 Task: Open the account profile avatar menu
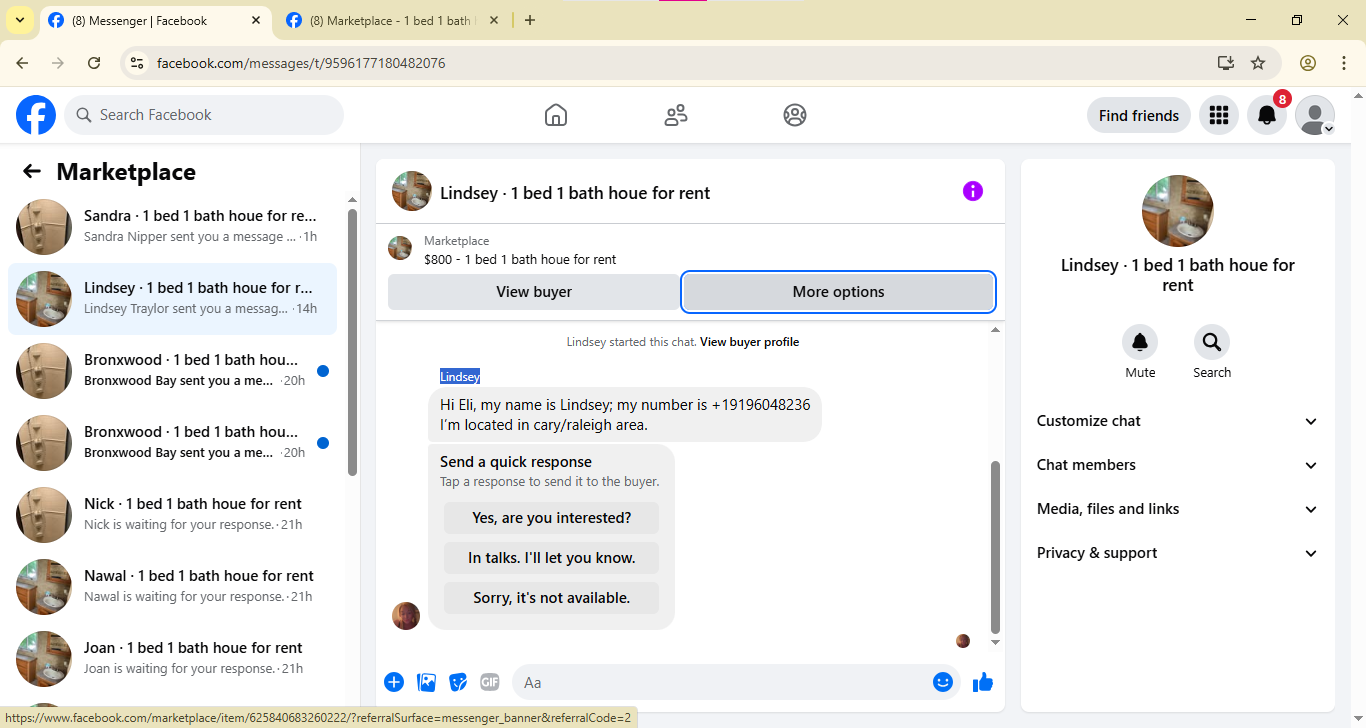pos(1315,115)
